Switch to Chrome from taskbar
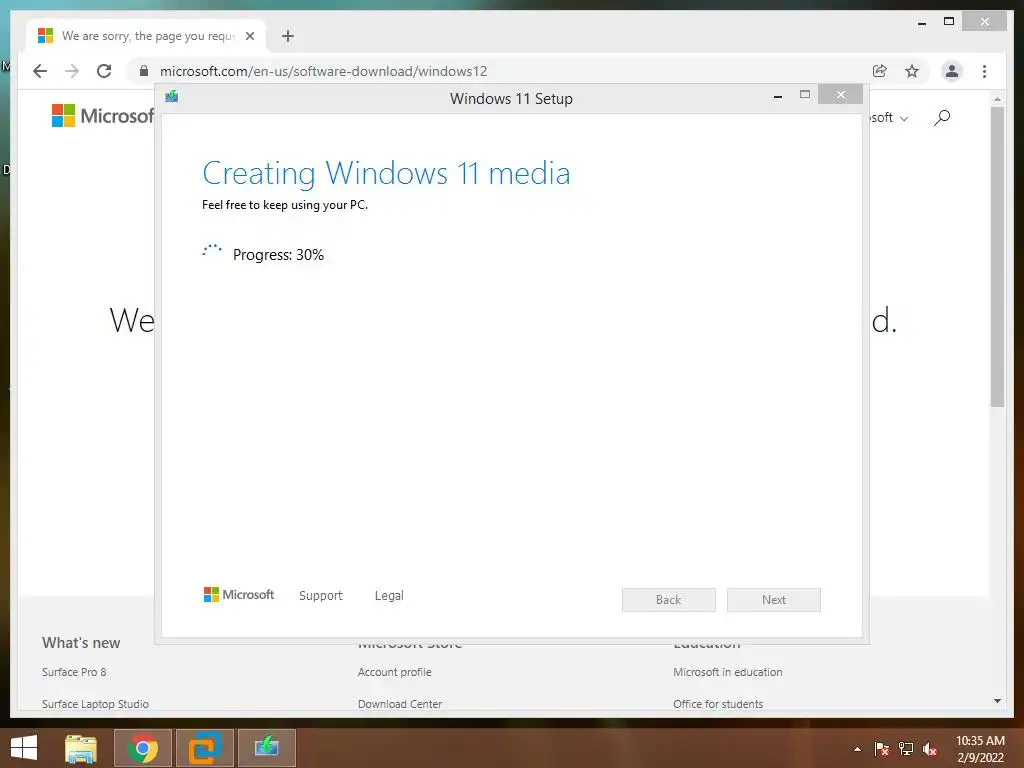Screen dimensions: 1024x768 (x=143, y=748)
